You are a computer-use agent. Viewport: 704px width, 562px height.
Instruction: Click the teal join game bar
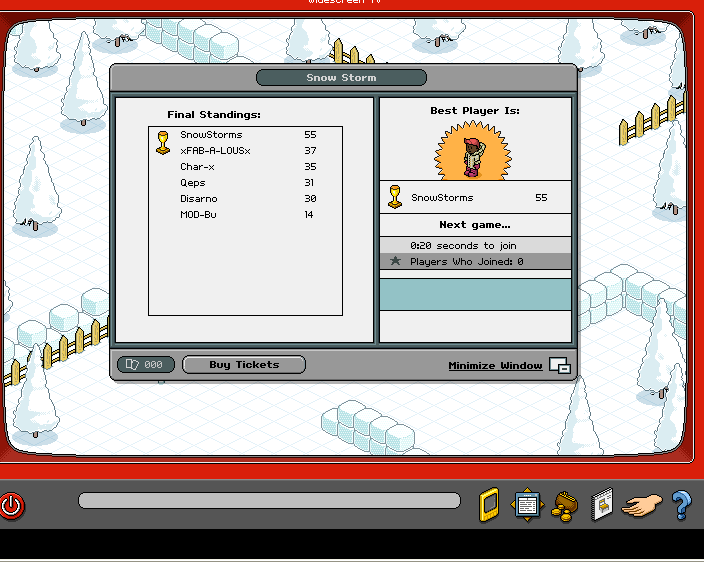475,294
